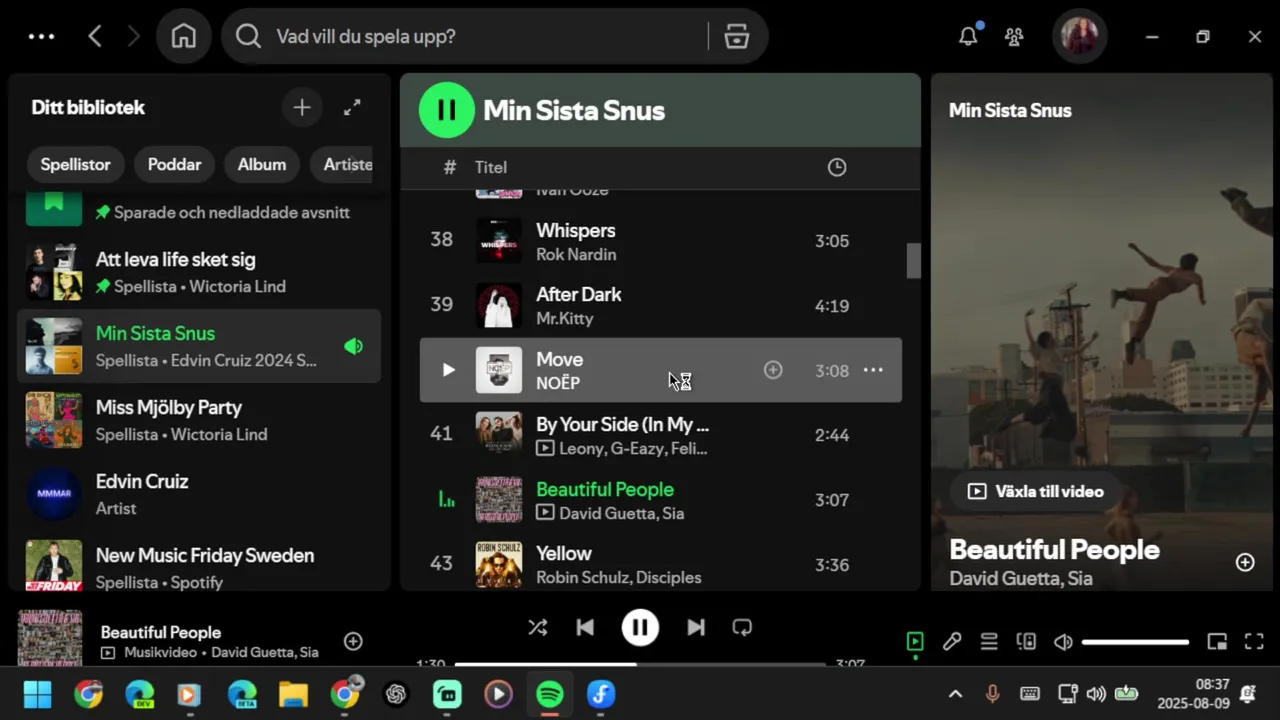Screen dimensions: 1280x720
Task: Enter full screen mode icon
Action: (1254, 642)
